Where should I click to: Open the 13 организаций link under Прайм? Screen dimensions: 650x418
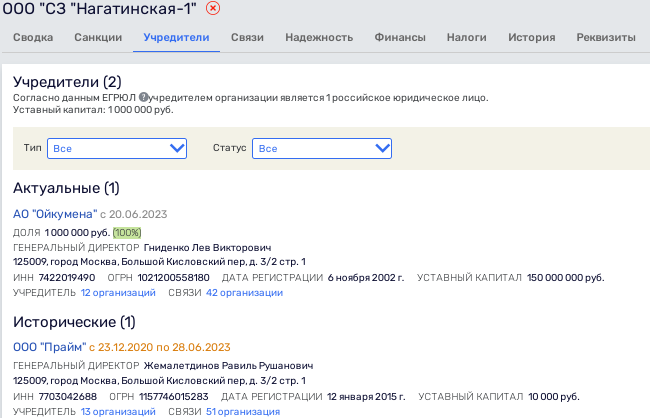[x=118, y=412]
